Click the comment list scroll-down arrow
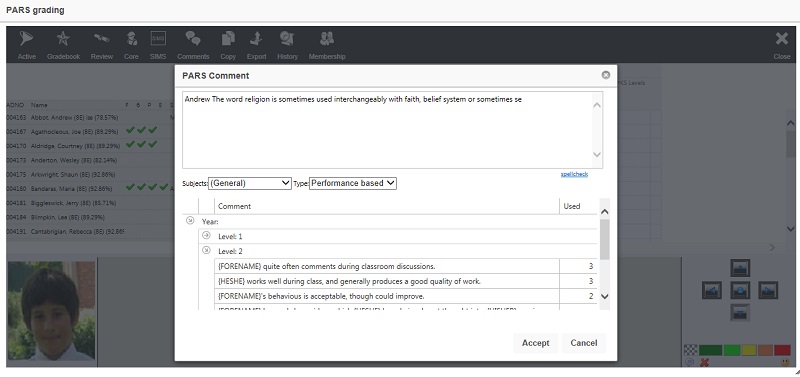 (x=605, y=296)
